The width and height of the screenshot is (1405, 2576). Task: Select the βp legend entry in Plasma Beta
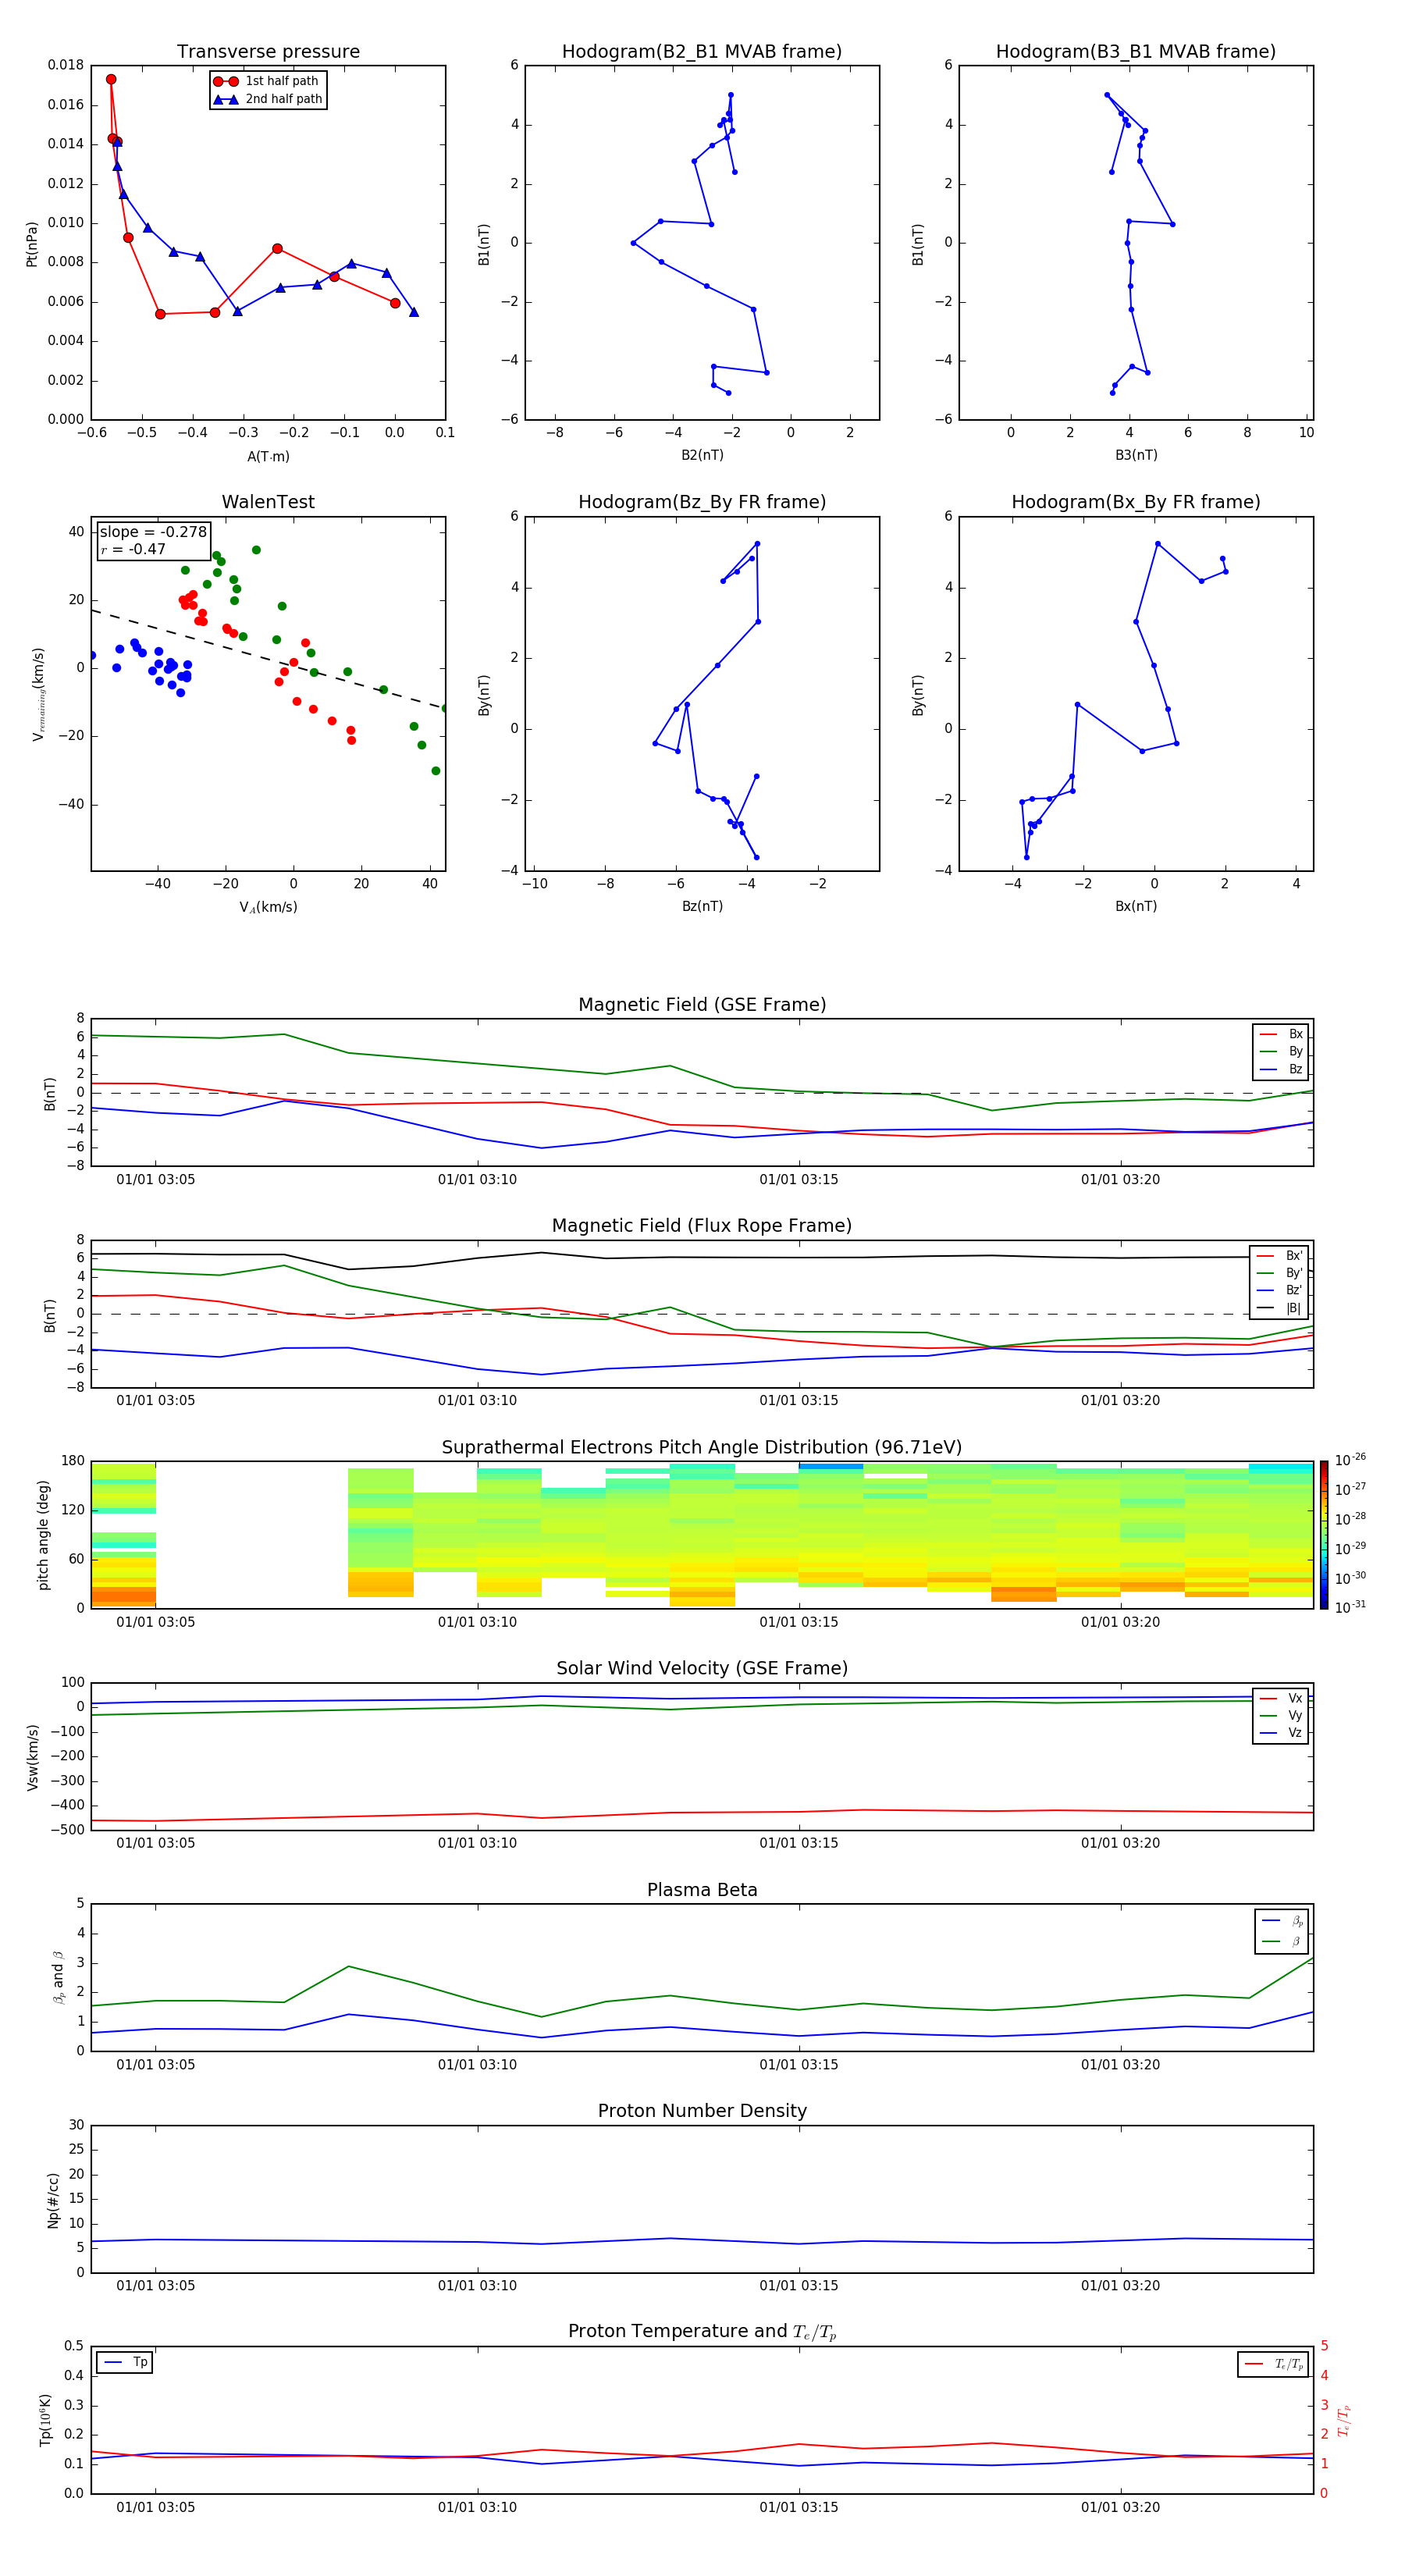click(1282, 1920)
